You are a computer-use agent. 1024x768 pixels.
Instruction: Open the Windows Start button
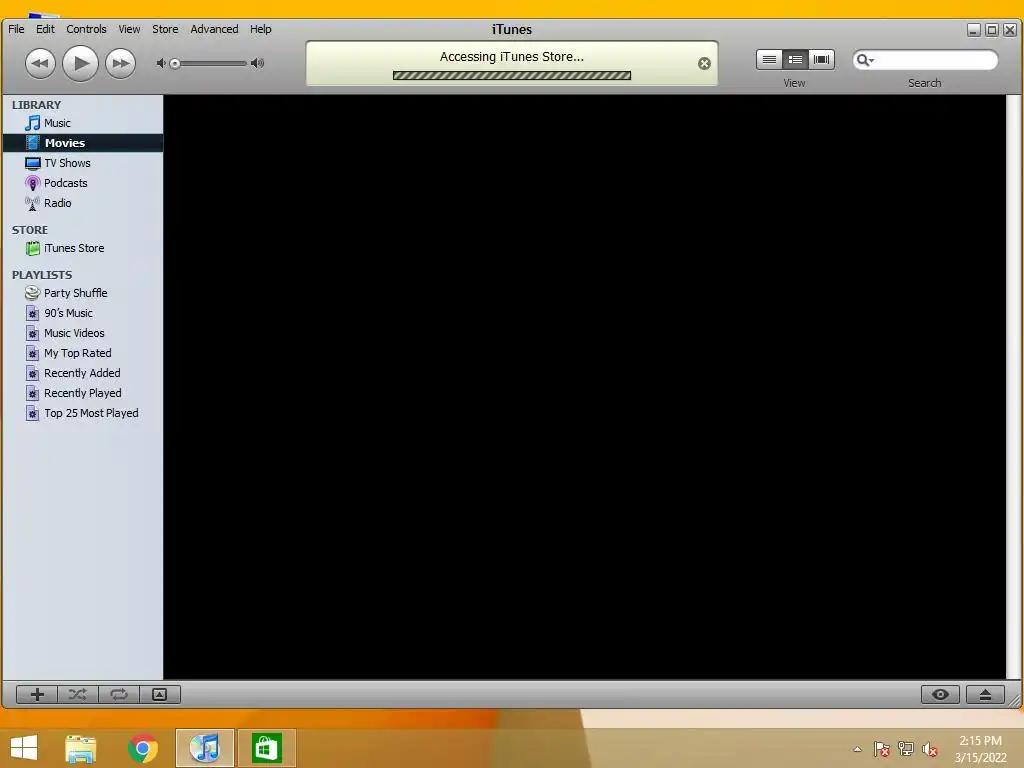(x=24, y=748)
